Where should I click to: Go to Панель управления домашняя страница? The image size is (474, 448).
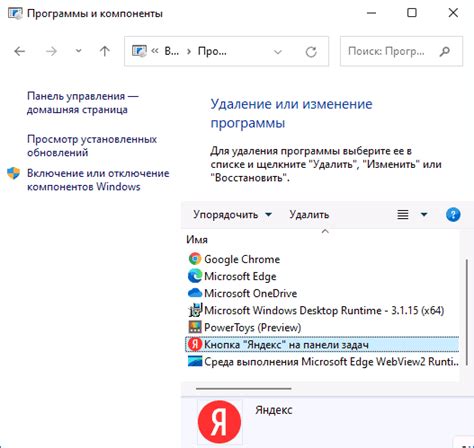[82, 103]
